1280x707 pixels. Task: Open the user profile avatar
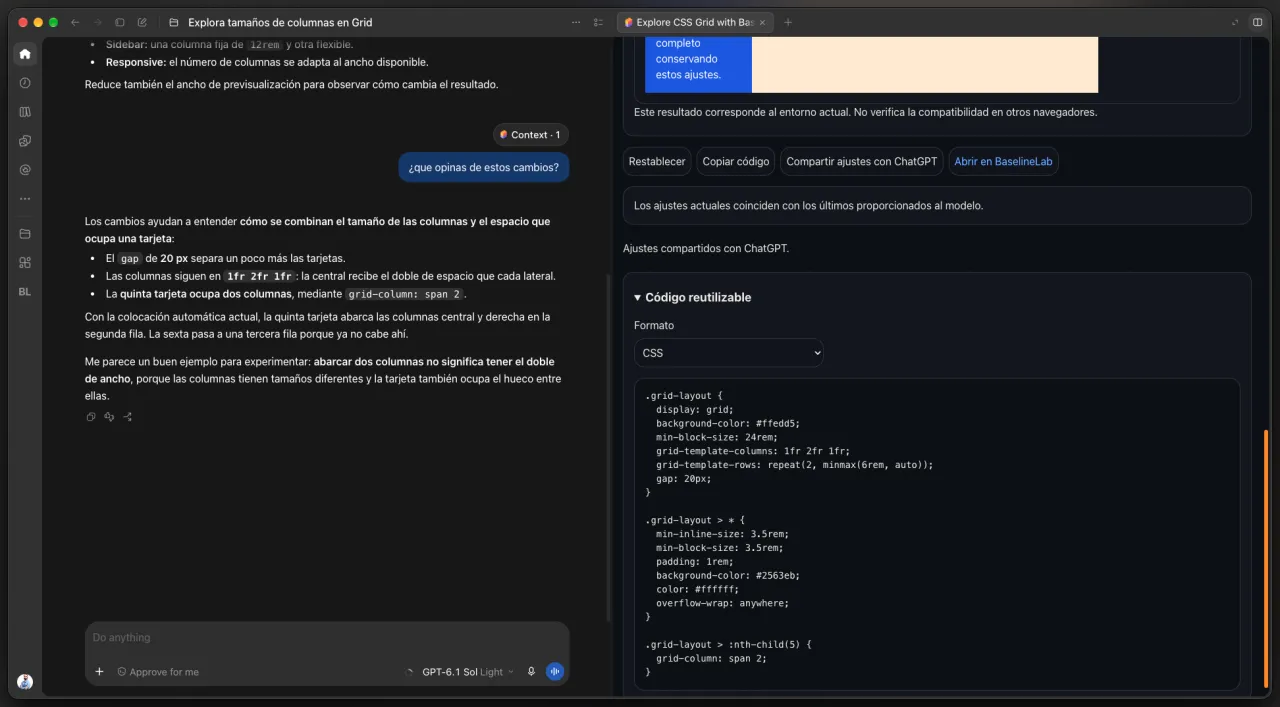tap(25, 681)
